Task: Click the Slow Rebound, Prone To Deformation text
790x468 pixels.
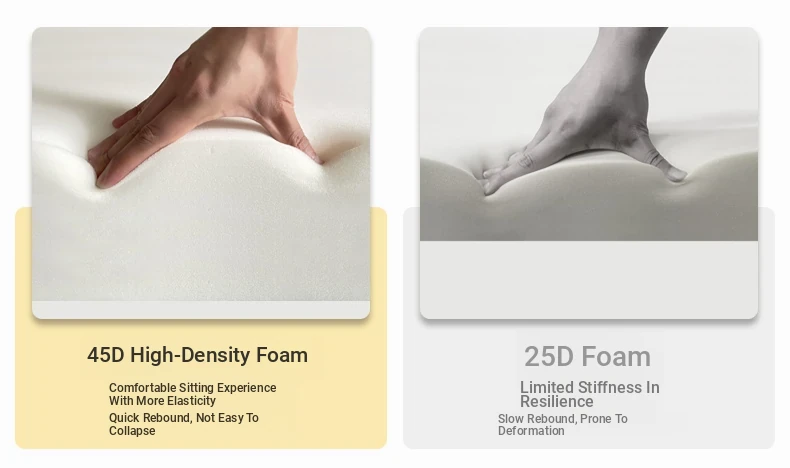Action: click(x=563, y=425)
